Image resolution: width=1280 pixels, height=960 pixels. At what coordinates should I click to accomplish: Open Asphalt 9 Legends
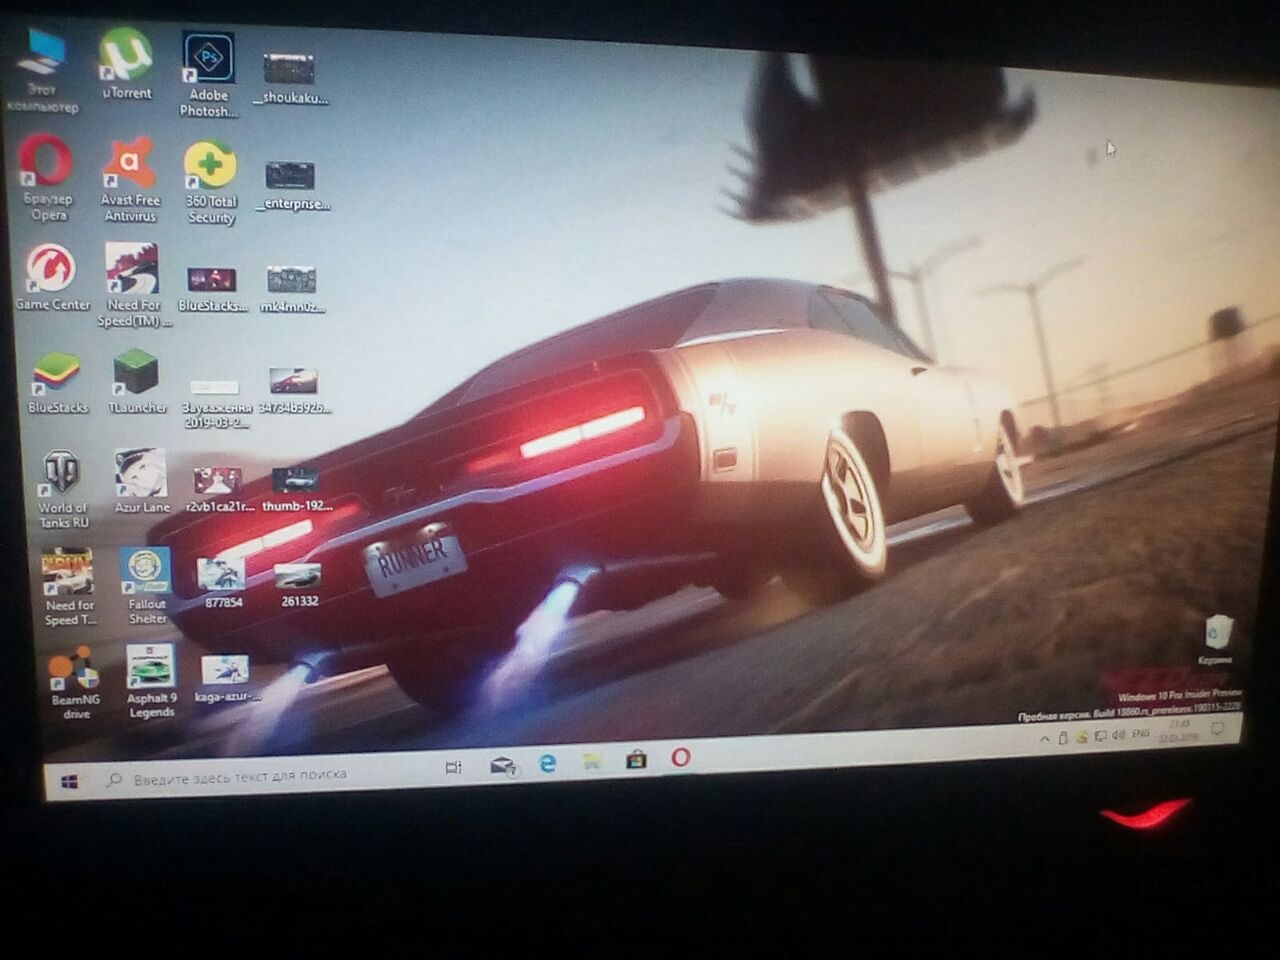[151, 681]
